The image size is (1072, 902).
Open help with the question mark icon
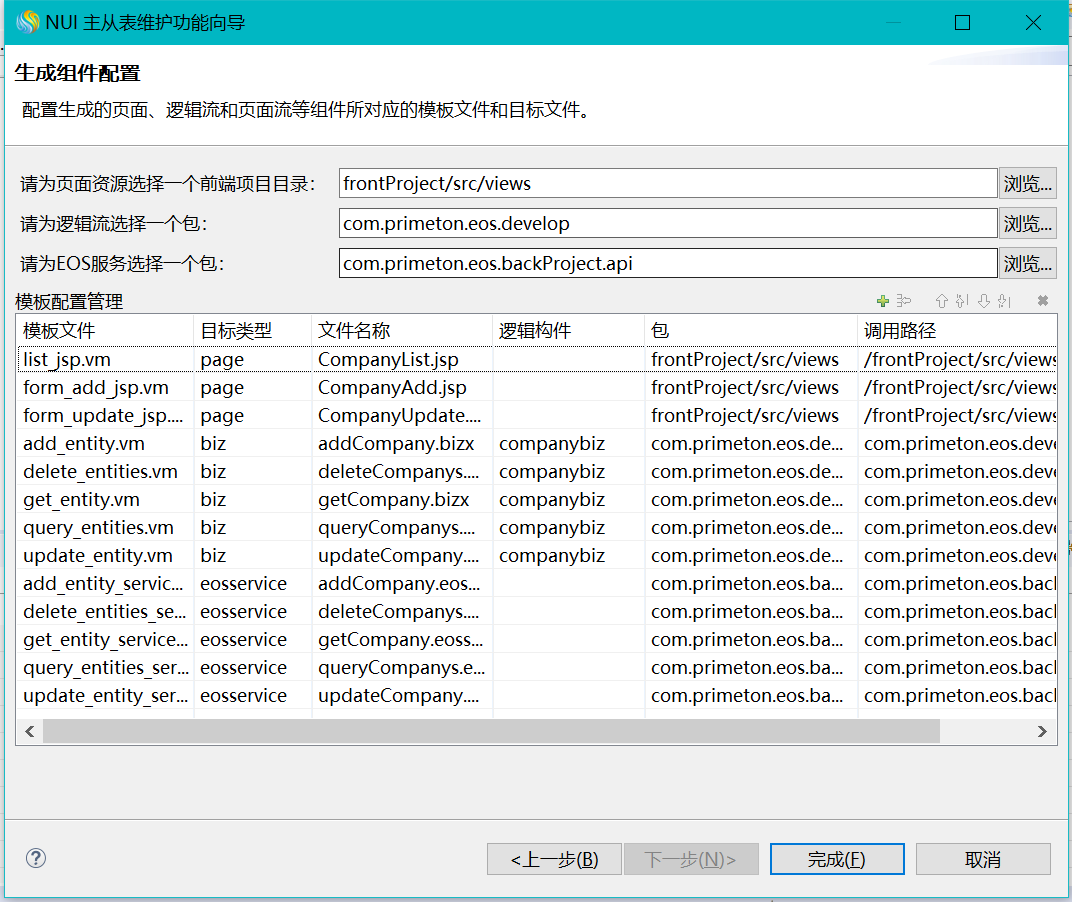(37, 858)
